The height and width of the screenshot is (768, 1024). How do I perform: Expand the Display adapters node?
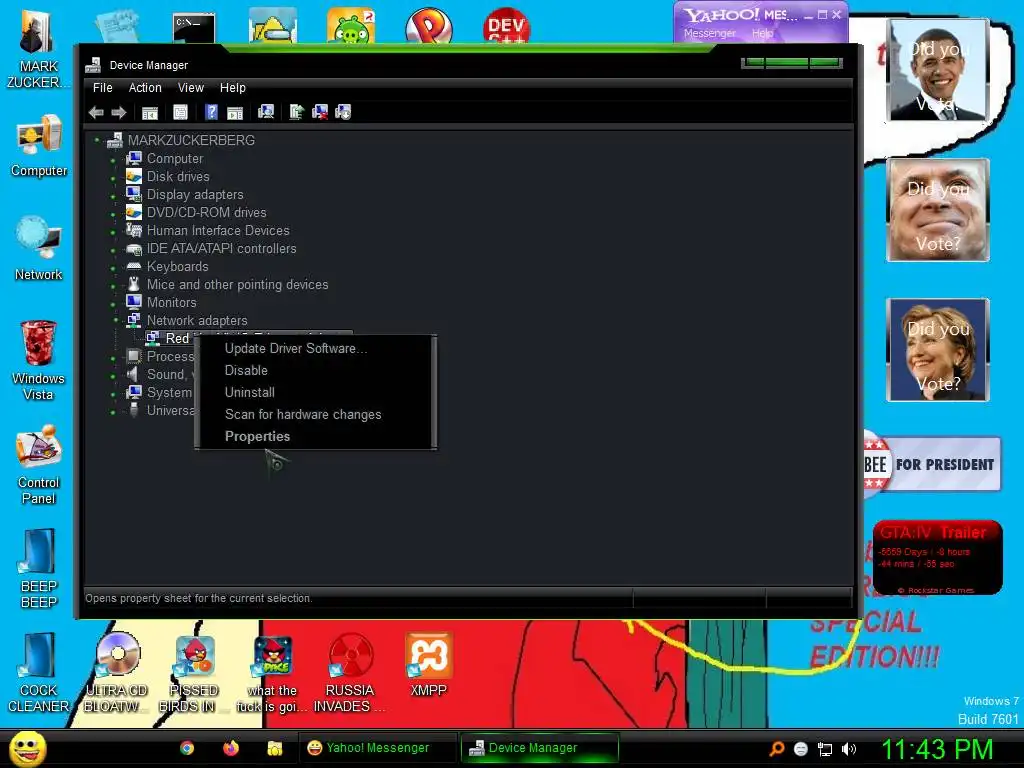113,195
